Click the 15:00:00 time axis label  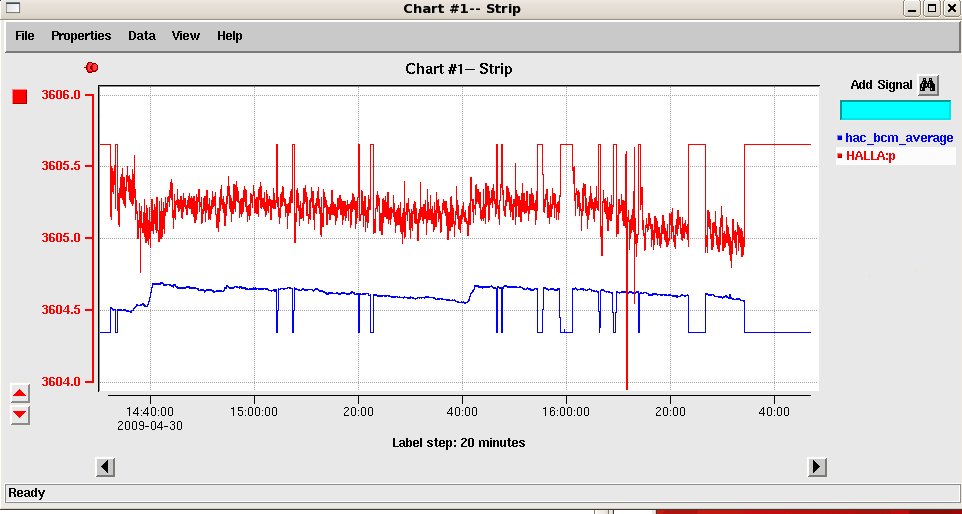[x=254, y=412]
